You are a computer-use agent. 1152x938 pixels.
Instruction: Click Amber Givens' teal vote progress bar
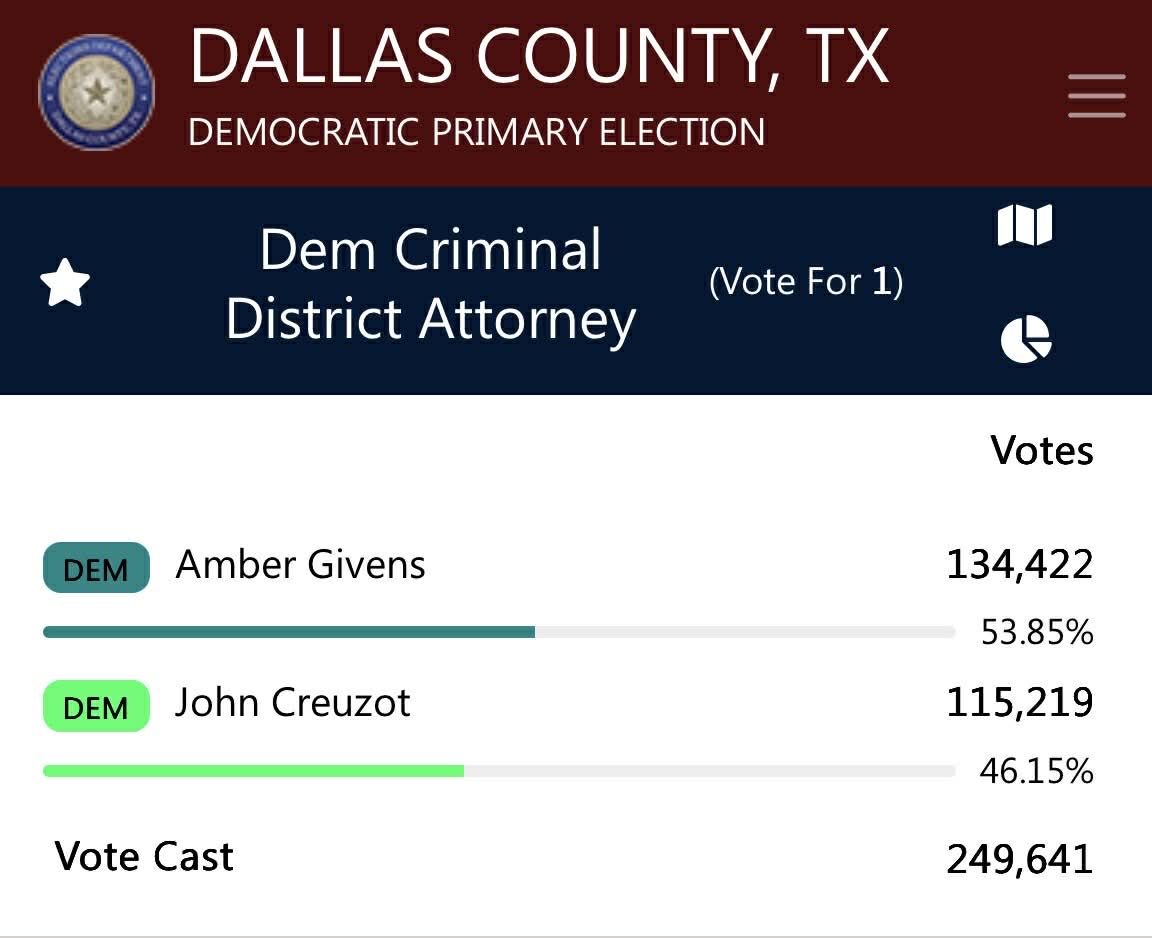click(x=289, y=632)
